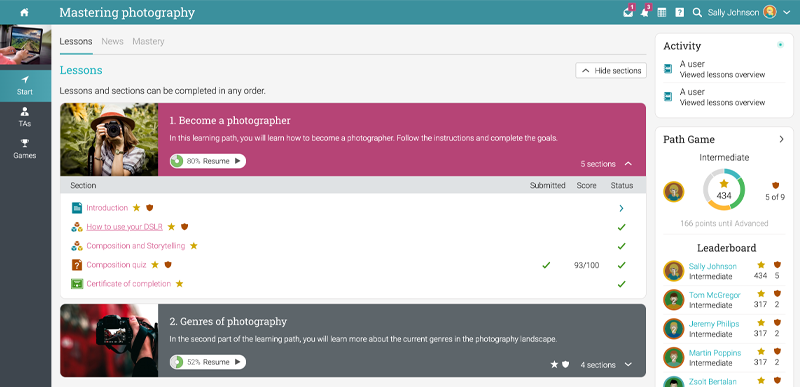This screenshot has height=387, width=800.
Task: Go to the home page icon
Action: click(x=24, y=13)
